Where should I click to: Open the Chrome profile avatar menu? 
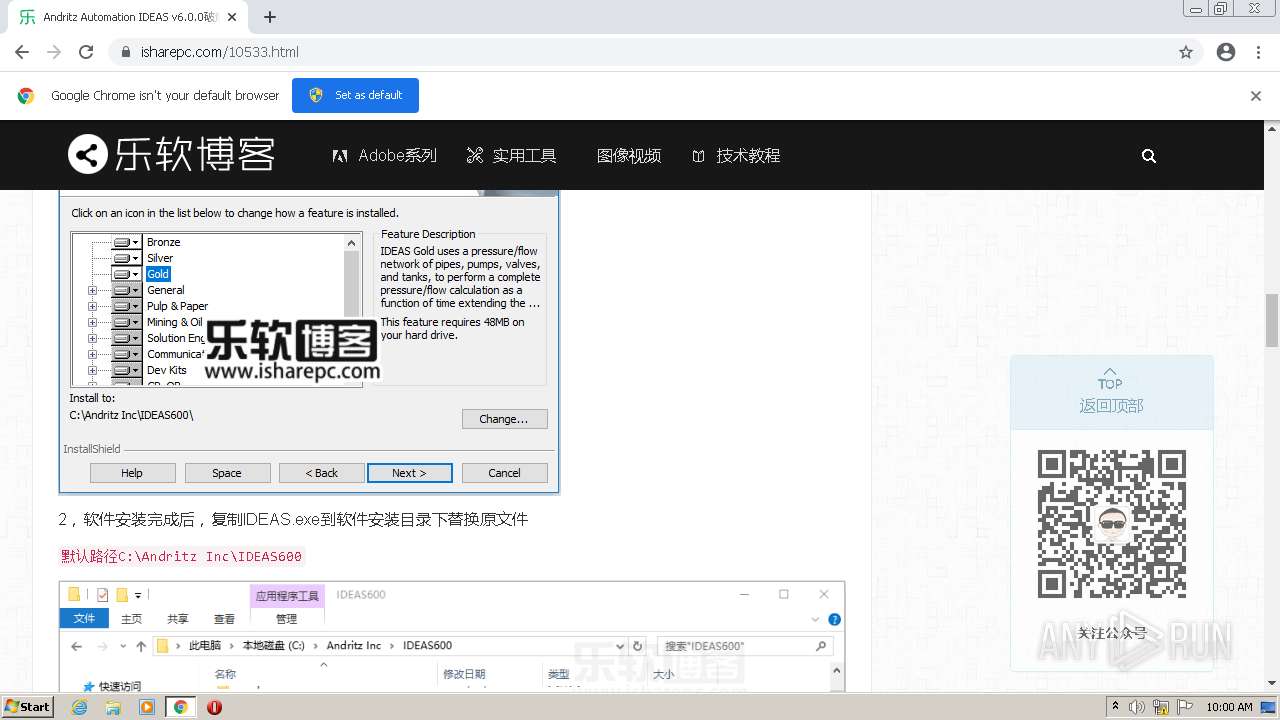(1226, 52)
